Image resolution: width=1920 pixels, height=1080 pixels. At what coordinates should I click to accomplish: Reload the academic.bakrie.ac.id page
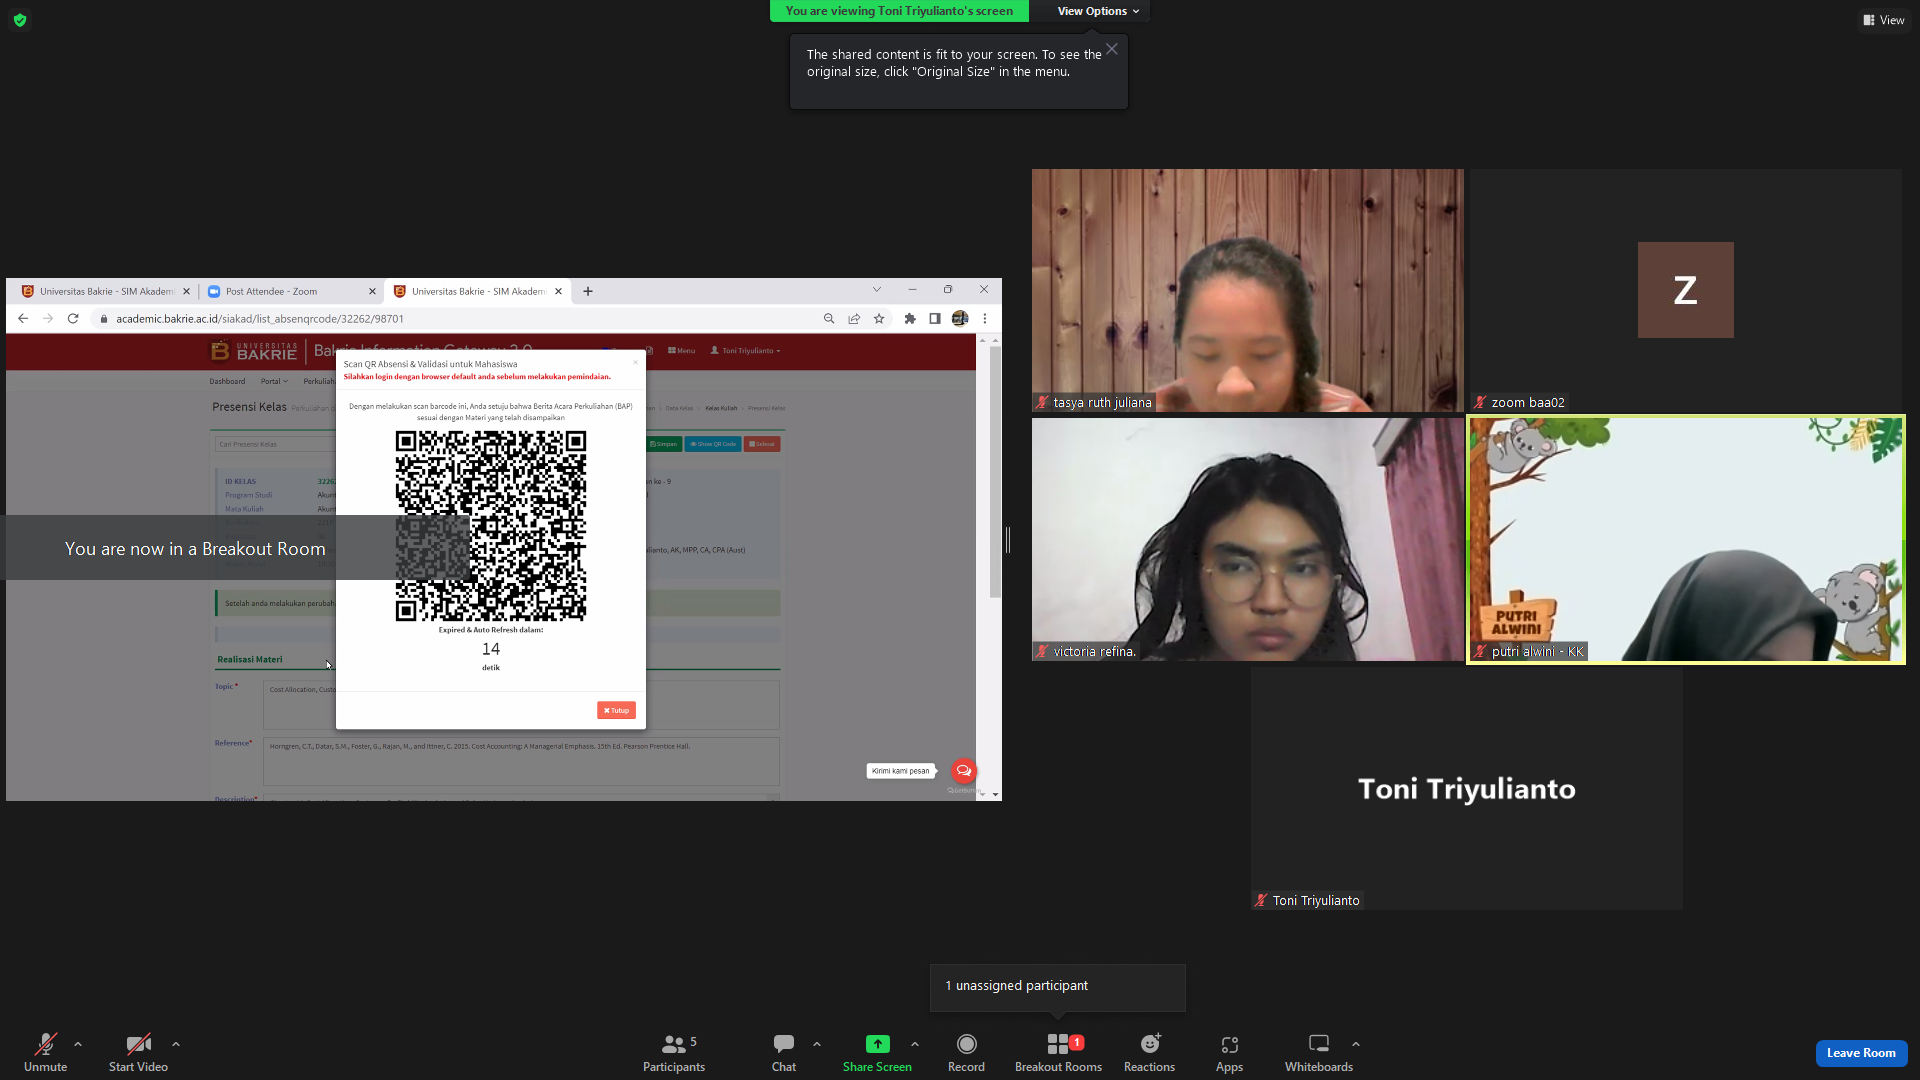[73, 319]
